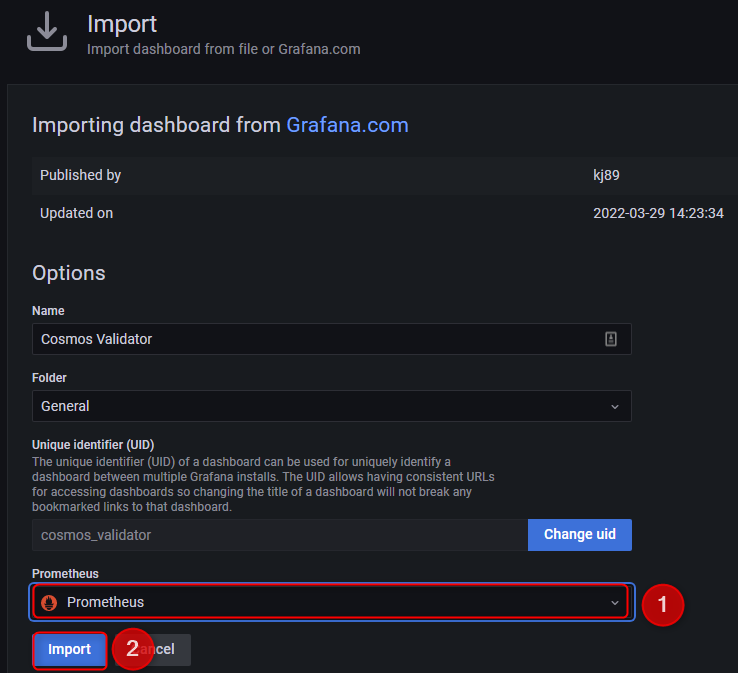Click the blue Import button

[x=70, y=650]
